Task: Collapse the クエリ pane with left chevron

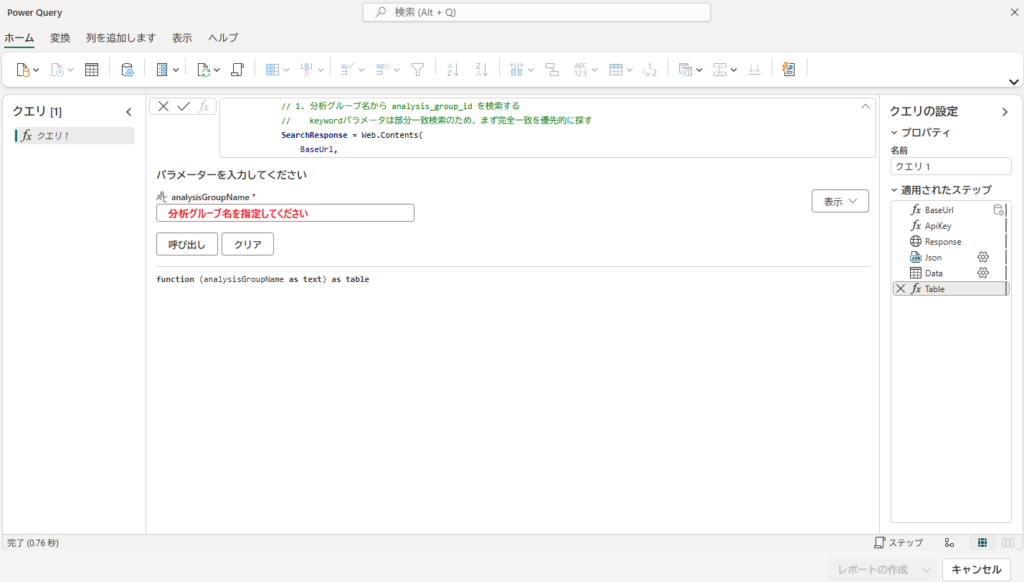Action: [129, 112]
